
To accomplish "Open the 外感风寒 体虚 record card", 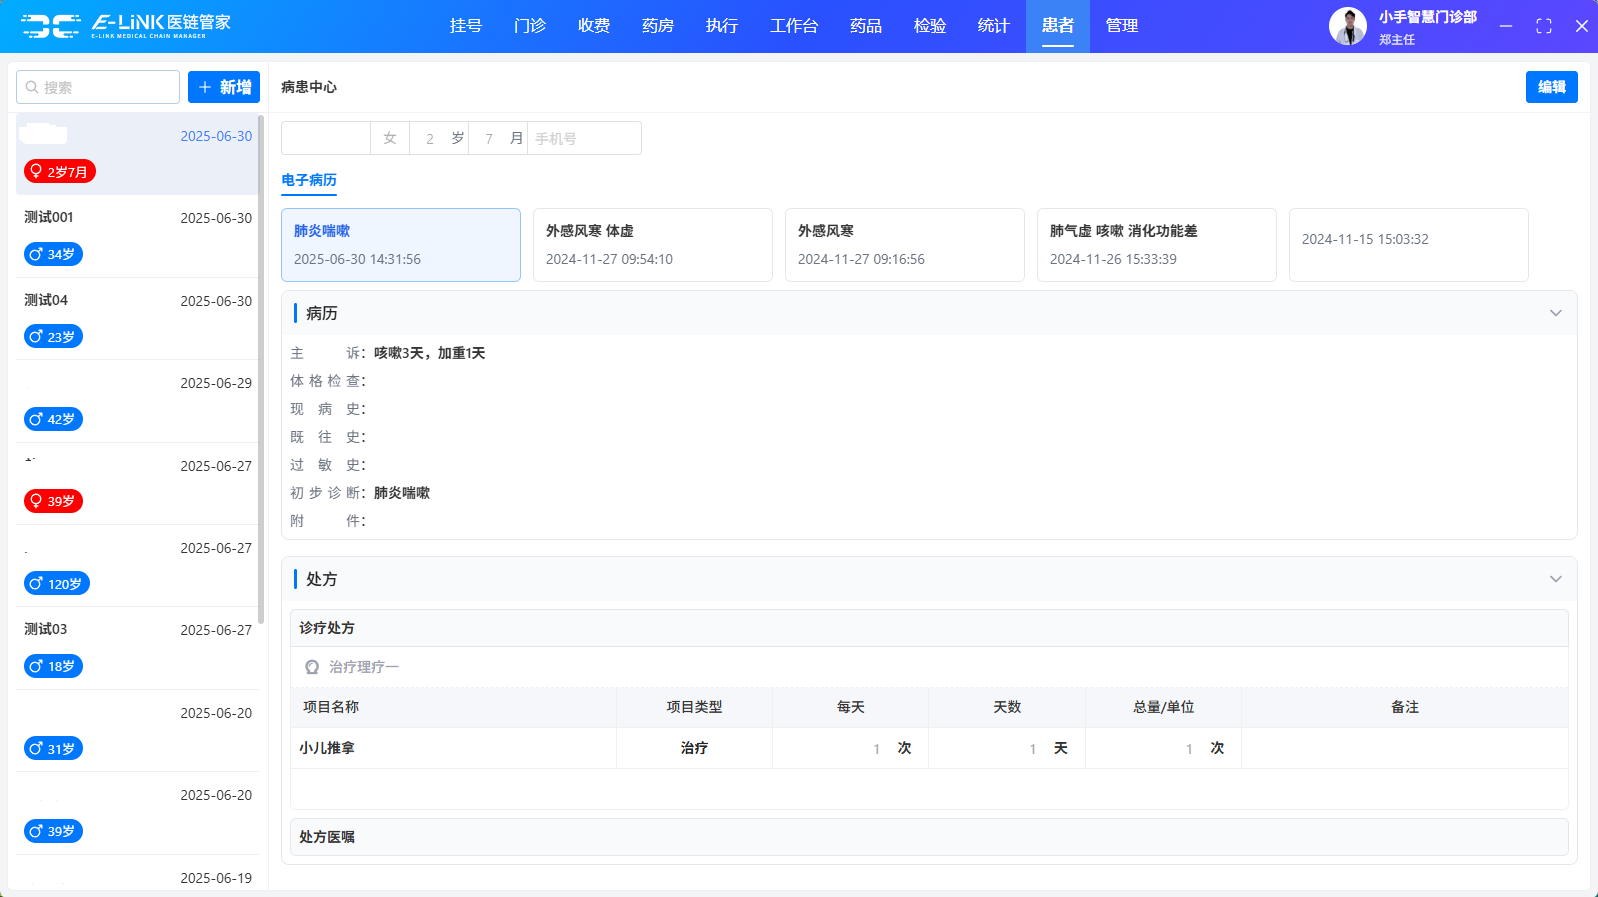I will [652, 245].
